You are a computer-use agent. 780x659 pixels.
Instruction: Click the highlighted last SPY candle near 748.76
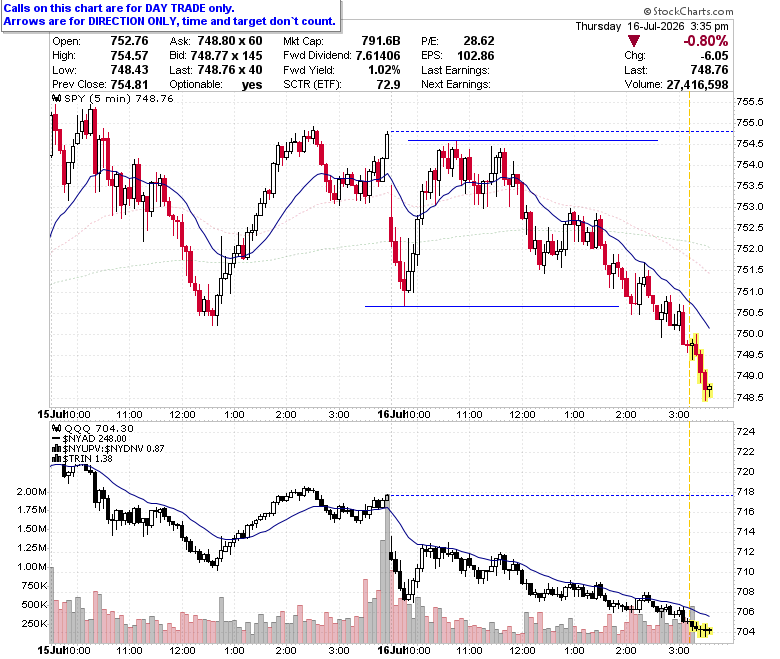tap(709, 388)
